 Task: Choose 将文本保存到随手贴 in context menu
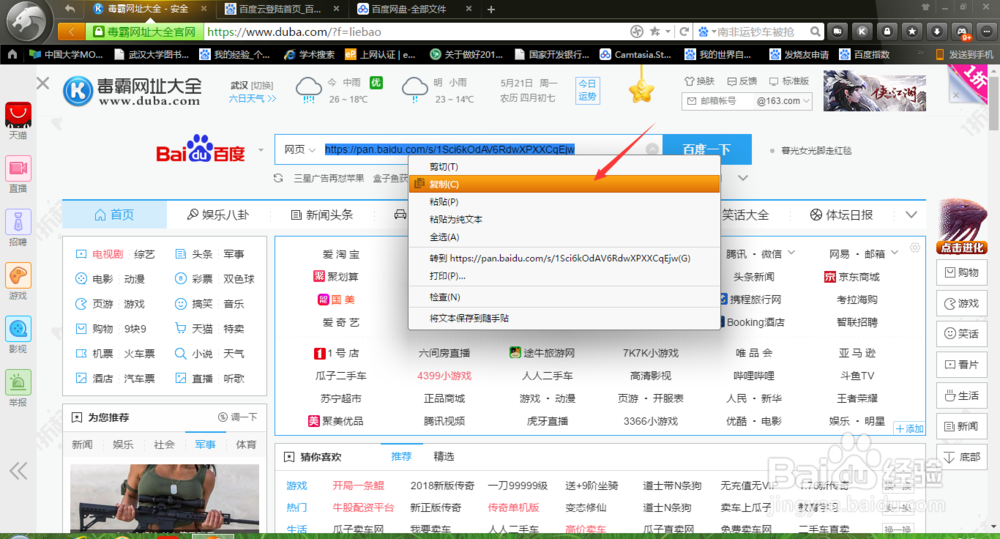pyautogui.click(x=564, y=318)
